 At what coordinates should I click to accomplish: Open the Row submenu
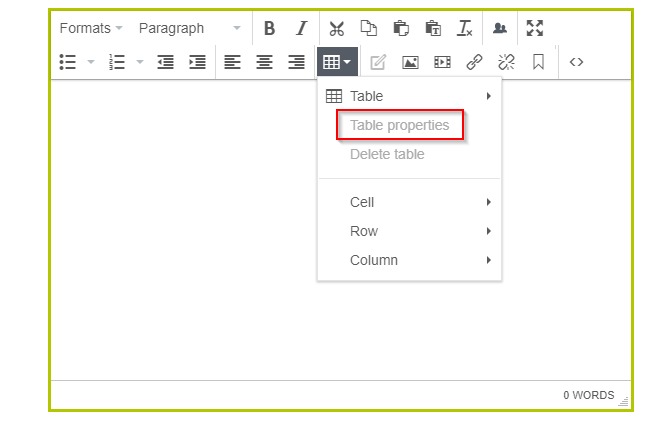pos(409,231)
